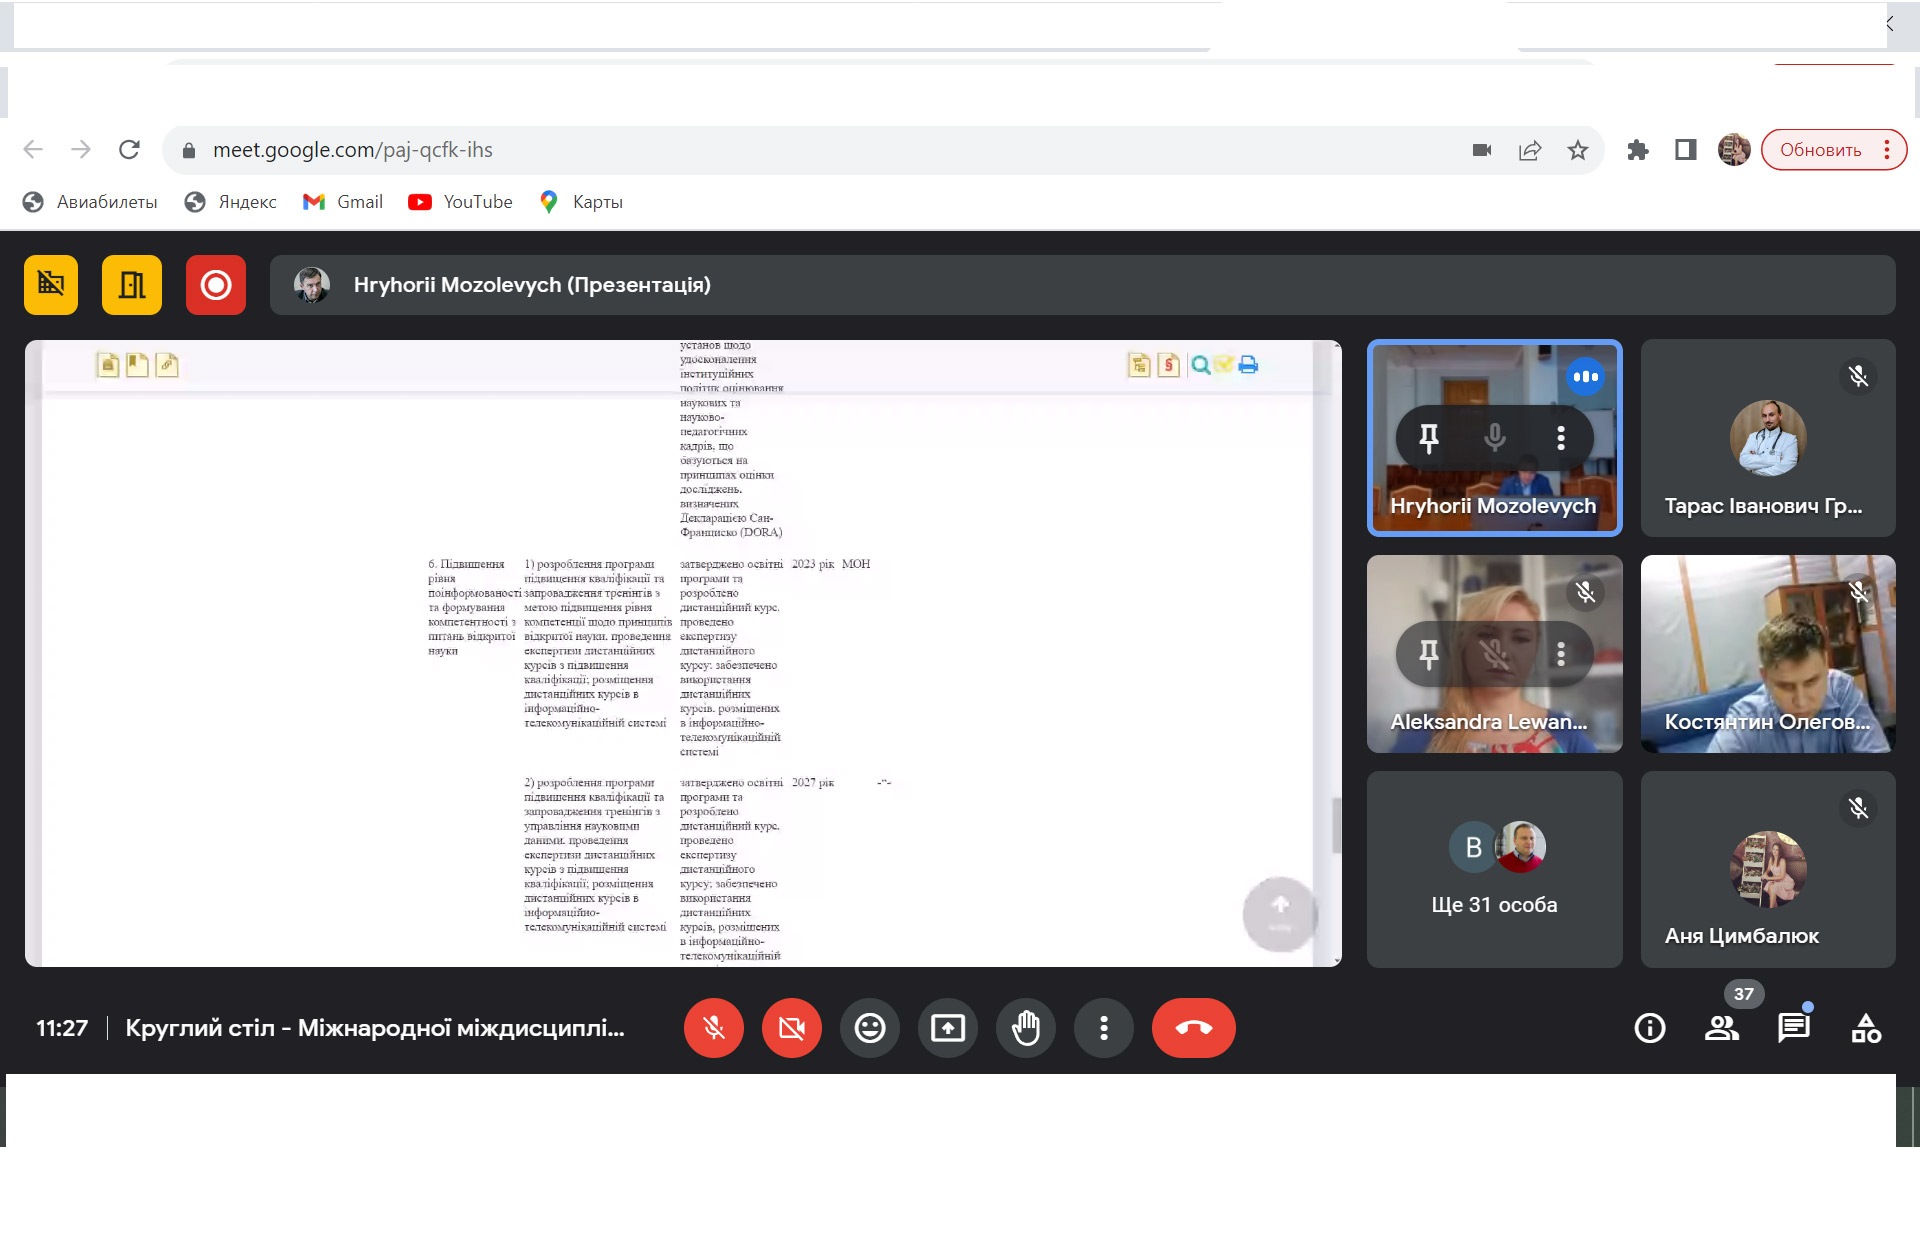Pin Hryhorii Mozolevych's video tile

(x=1428, y=437)
